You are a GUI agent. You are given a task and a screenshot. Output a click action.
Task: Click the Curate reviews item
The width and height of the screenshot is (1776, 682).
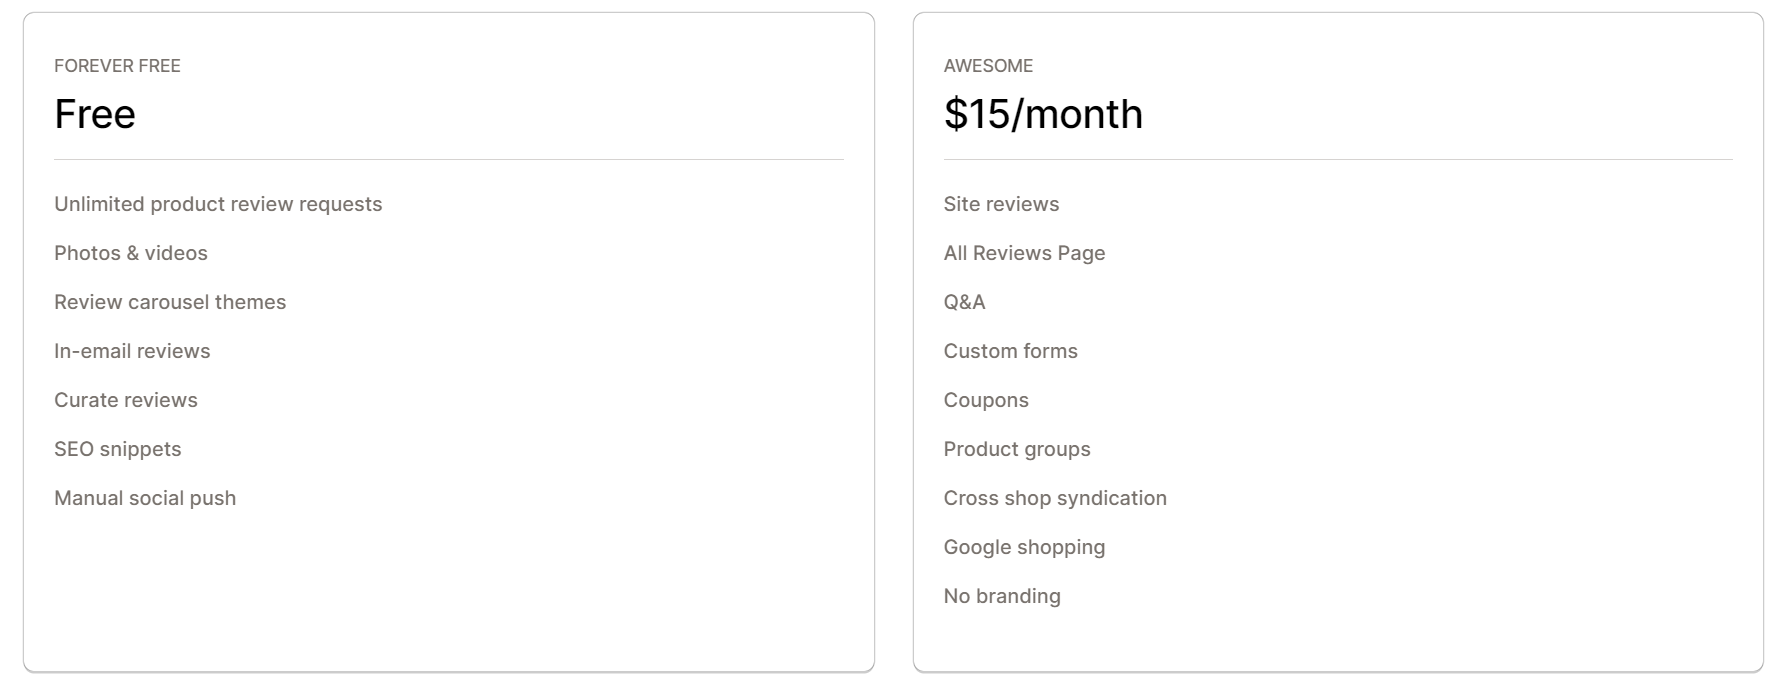pyautogui.click(x=126, y=400)
